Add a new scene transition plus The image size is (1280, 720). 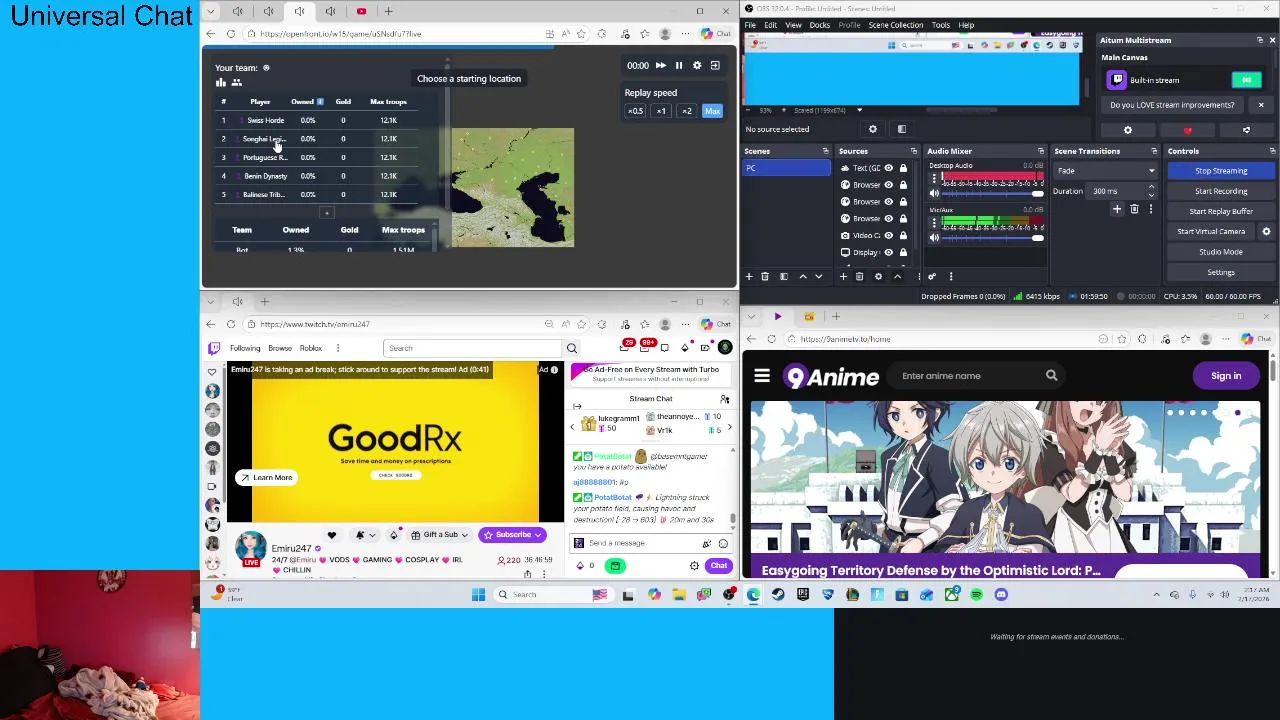[1117, 209]
